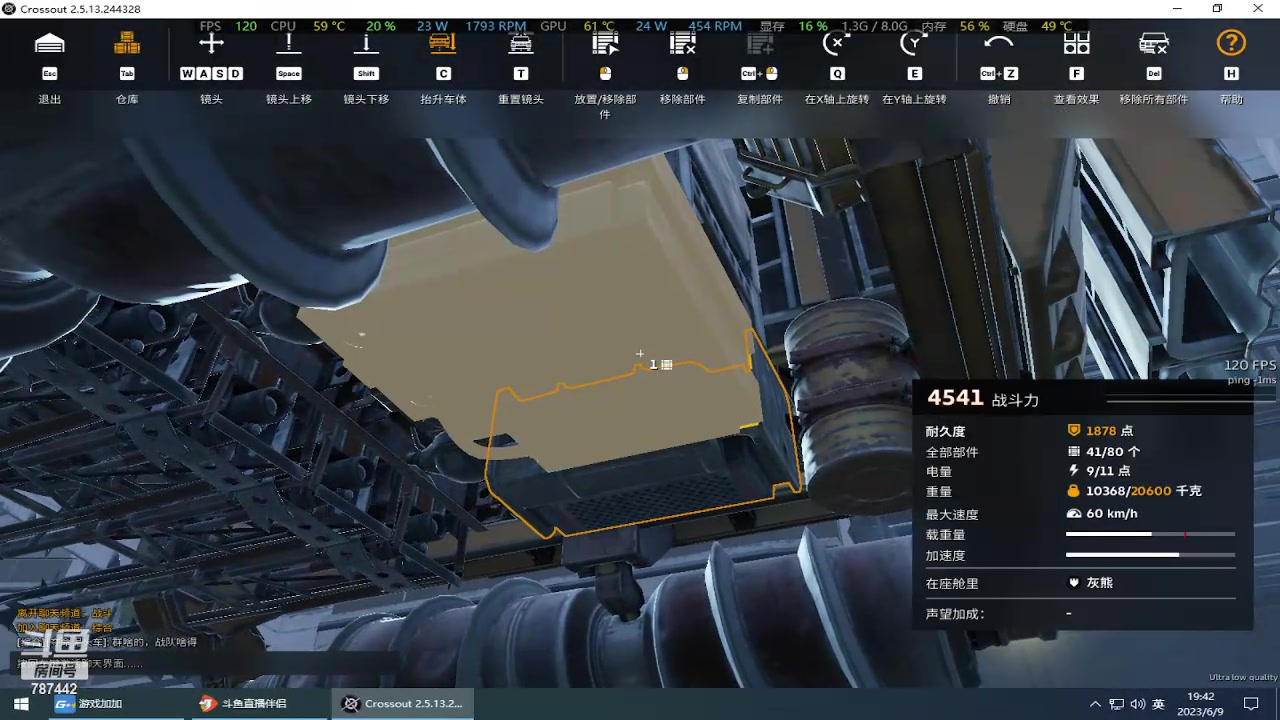The image size is (1280, 720).
Task: Click the taskbar network icon
Action: [x=1116, y=704]
